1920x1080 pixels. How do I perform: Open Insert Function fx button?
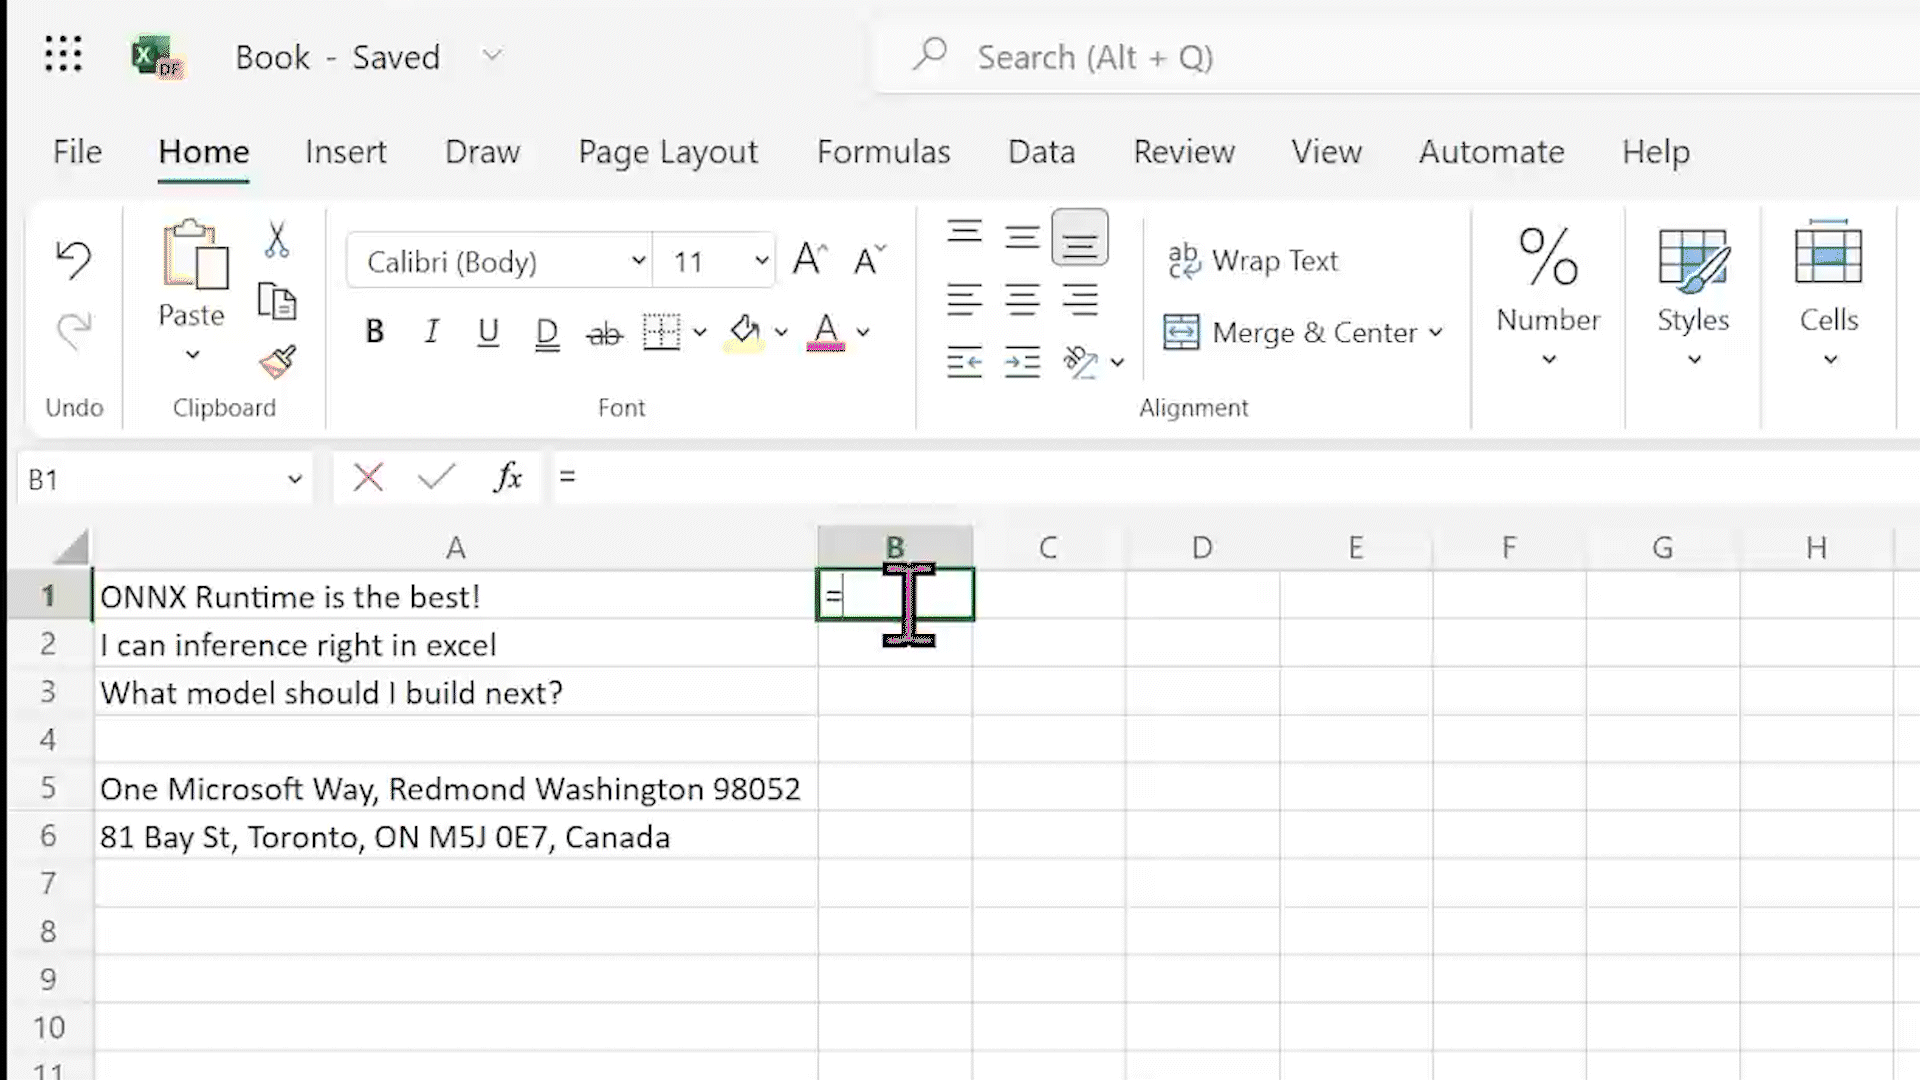(508, 477)
